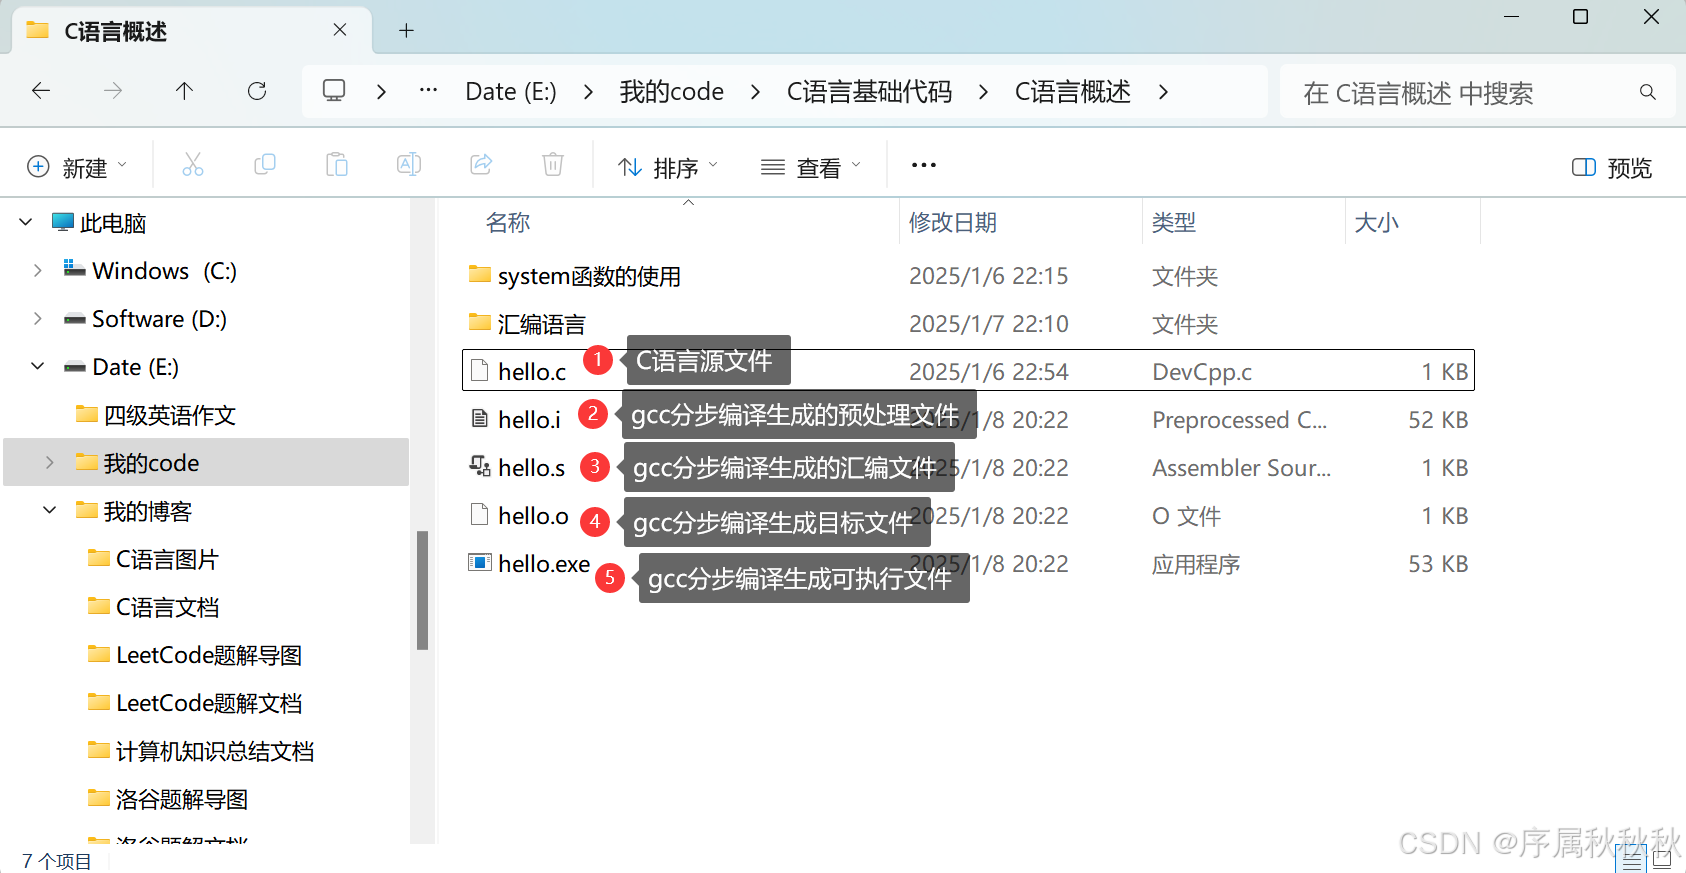This screenshot has width=1686, height=873.
Task: Click the 2025/1/6 22:15 date cell
Action: [989, 276]
